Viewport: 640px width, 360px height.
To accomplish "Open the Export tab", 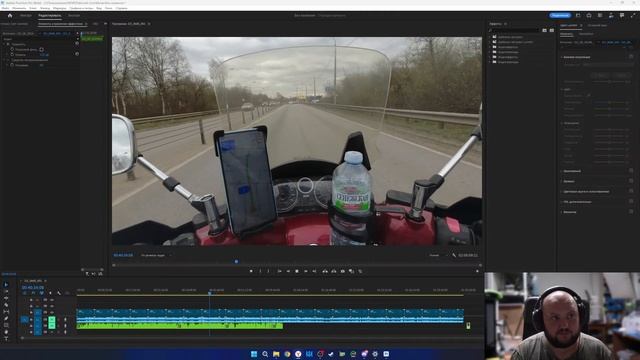I will (x=74, y=16).
